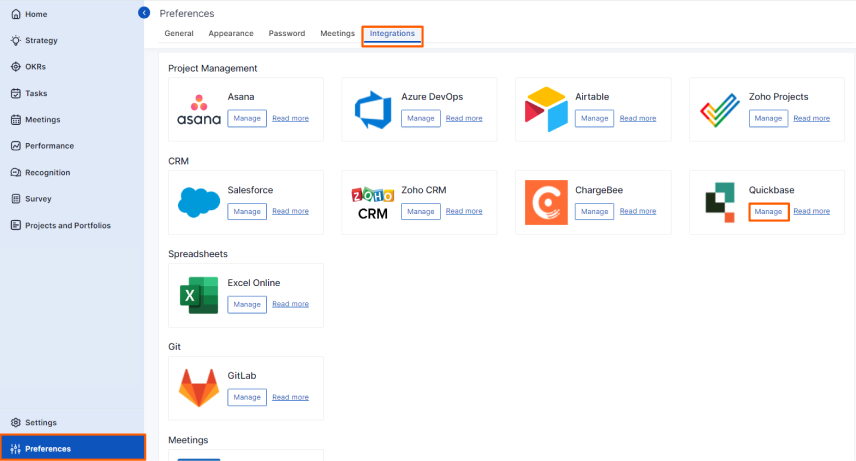This screenshot has width=856, height=461.
Task: Open Read more link for GitLab
Action: point(290,397)
